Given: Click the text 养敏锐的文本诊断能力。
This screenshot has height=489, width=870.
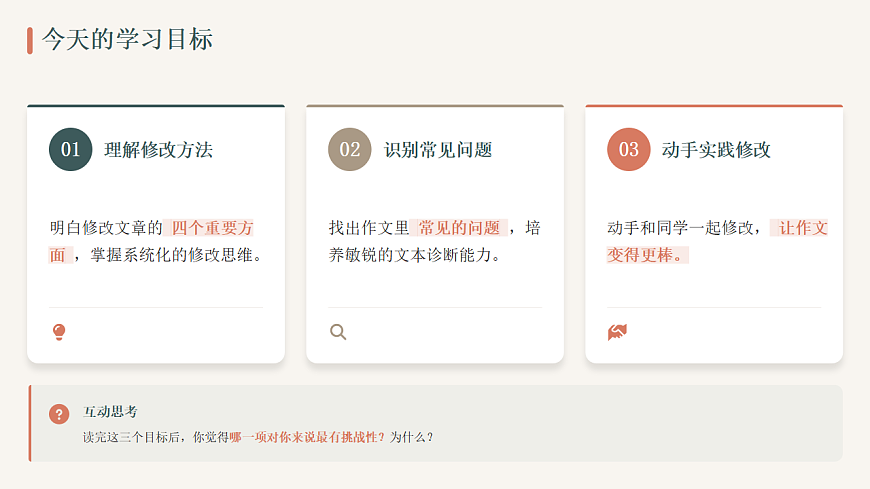Looking at the screenshot, I should [x=415, y=255].
